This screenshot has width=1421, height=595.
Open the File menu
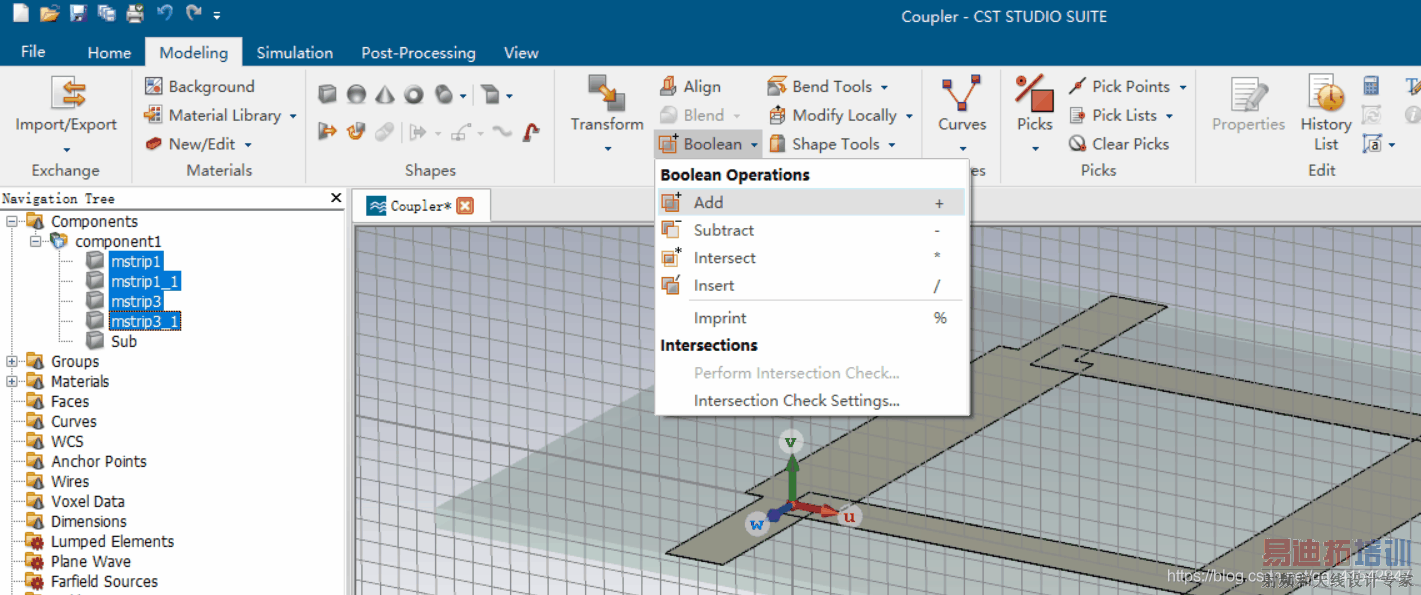[x=33, y=52]
